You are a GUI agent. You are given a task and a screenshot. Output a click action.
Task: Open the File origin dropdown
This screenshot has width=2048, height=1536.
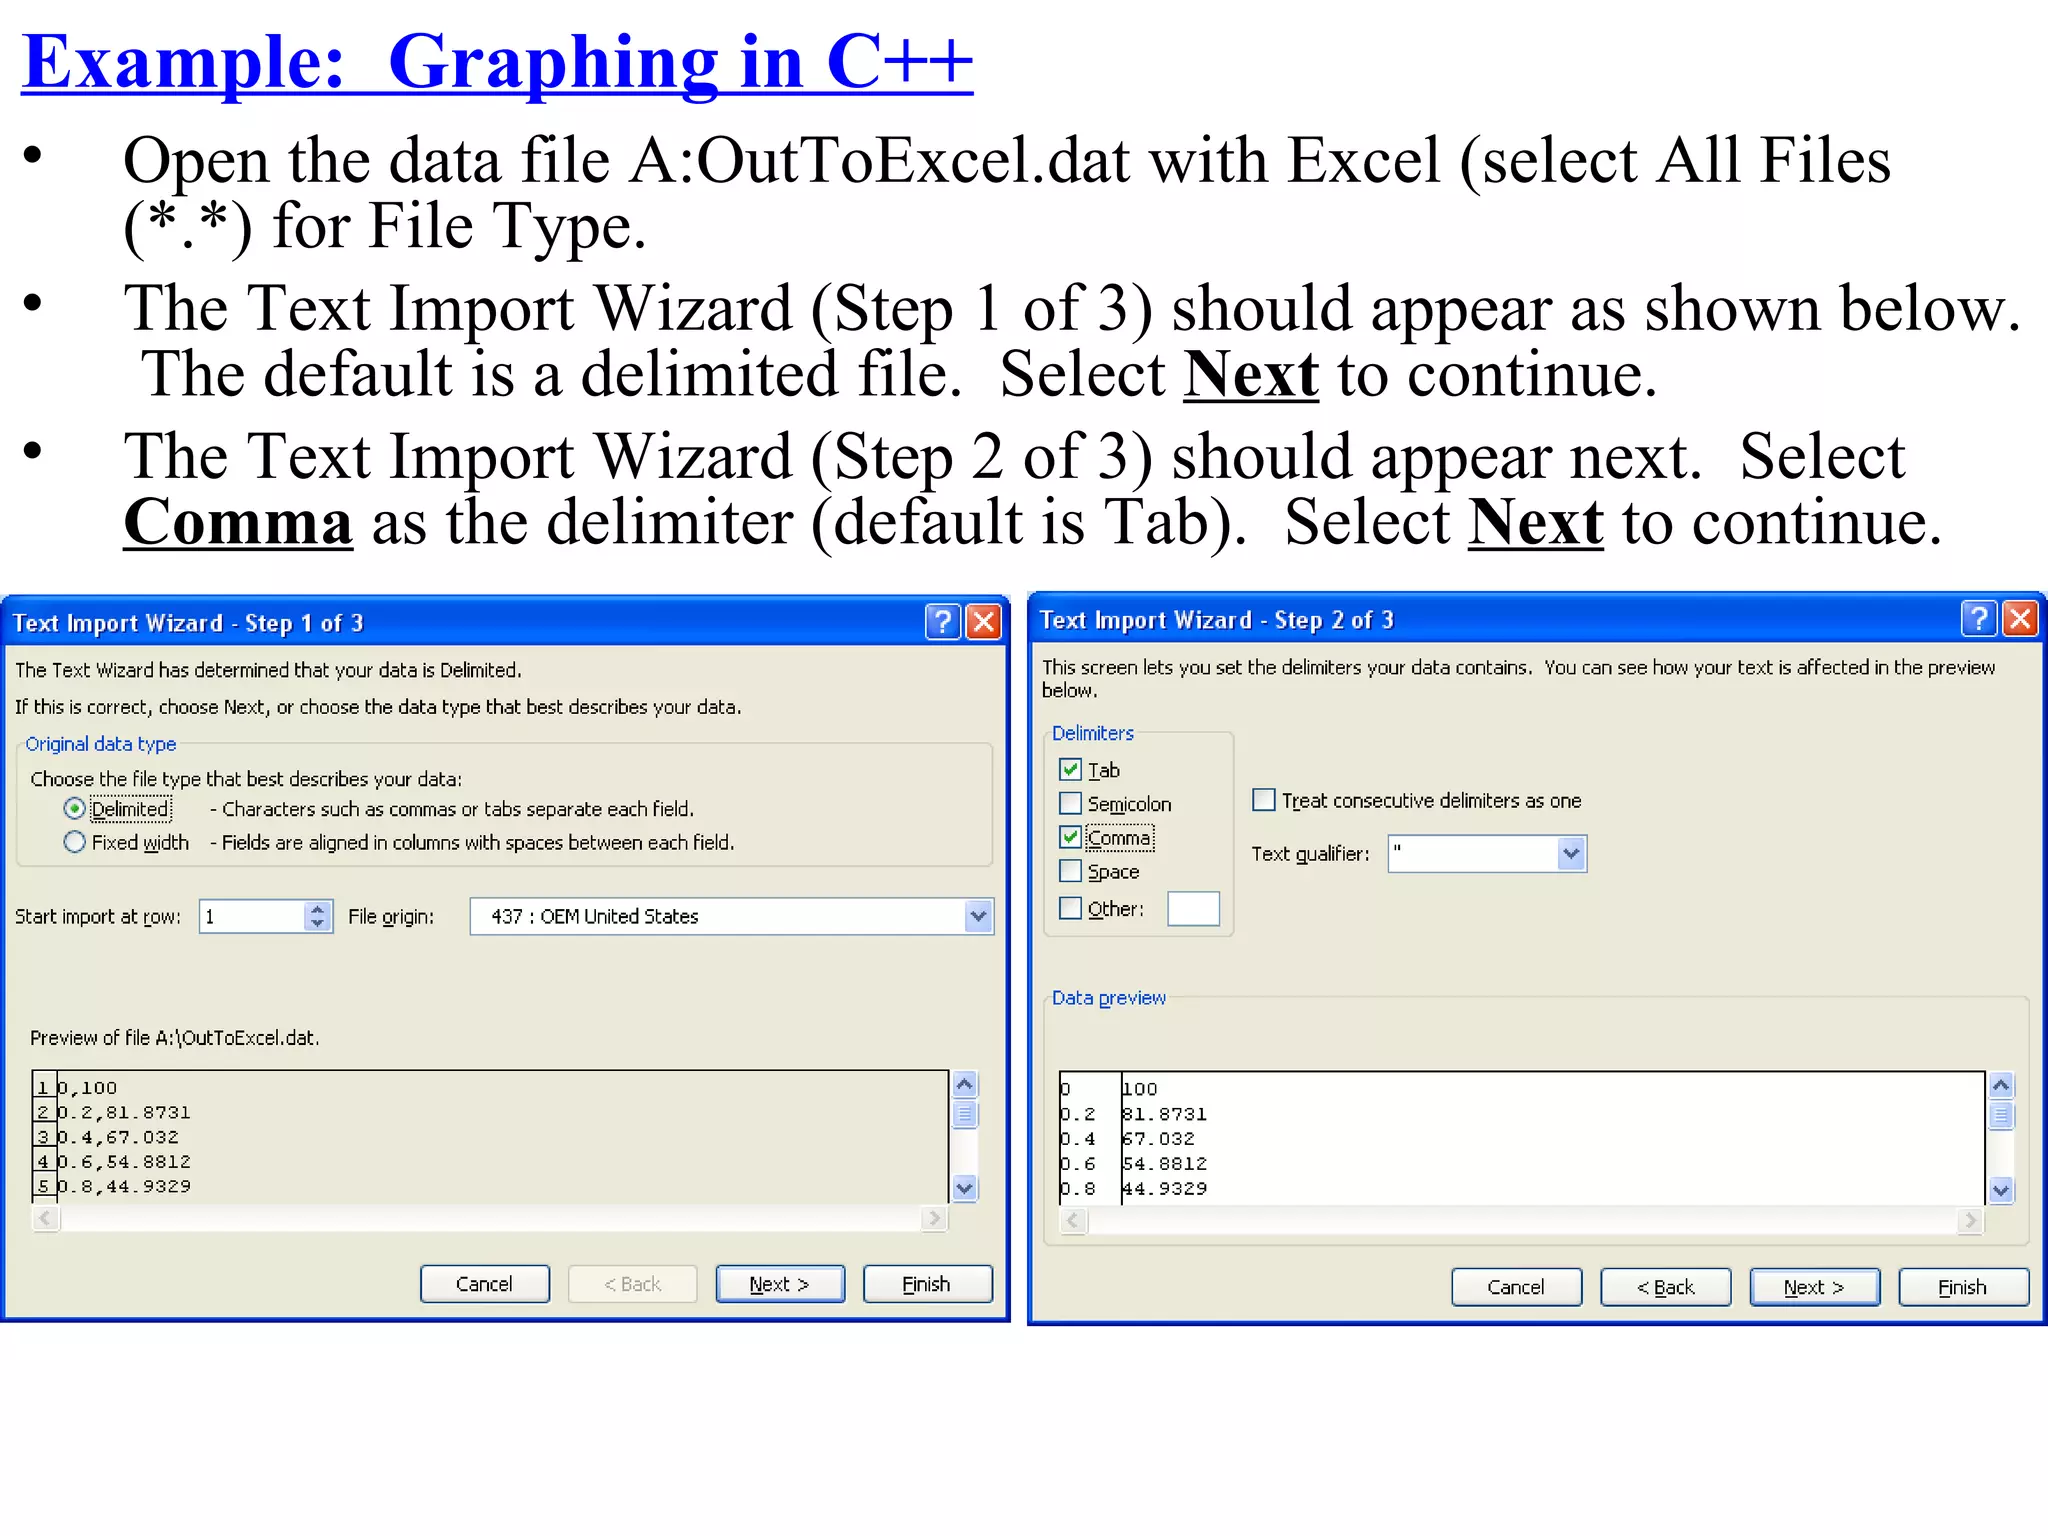pyautogui.click(x=978, y=916)
